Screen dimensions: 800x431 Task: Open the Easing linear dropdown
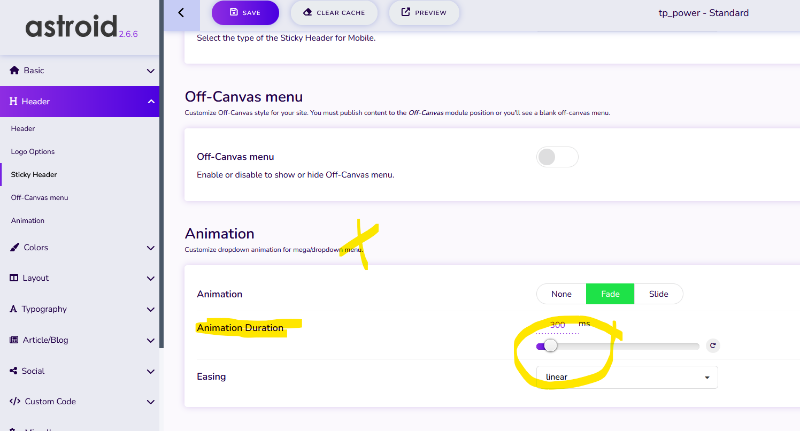tap(627, 377)
